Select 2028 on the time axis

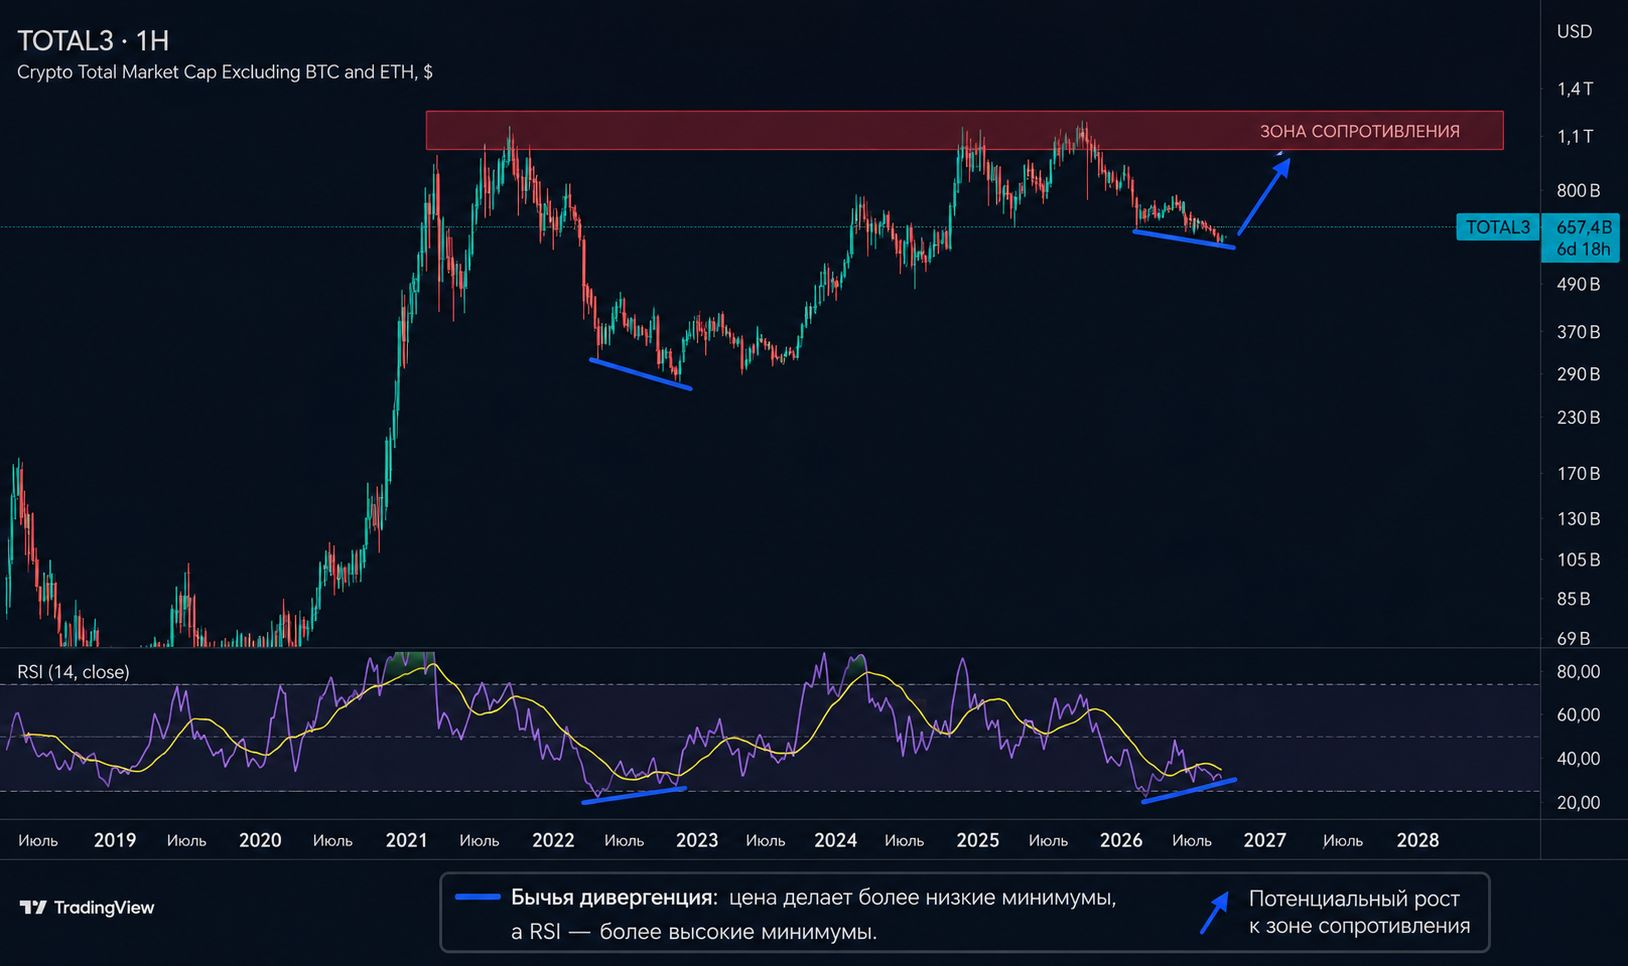coord(1418,840)
